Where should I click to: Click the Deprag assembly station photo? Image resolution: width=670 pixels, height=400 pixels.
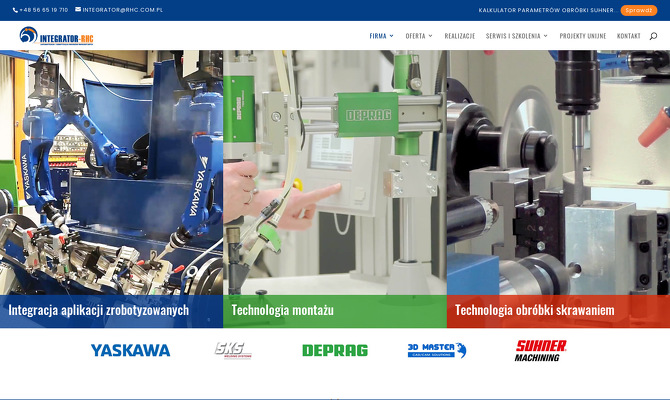[x=335, y=173]
